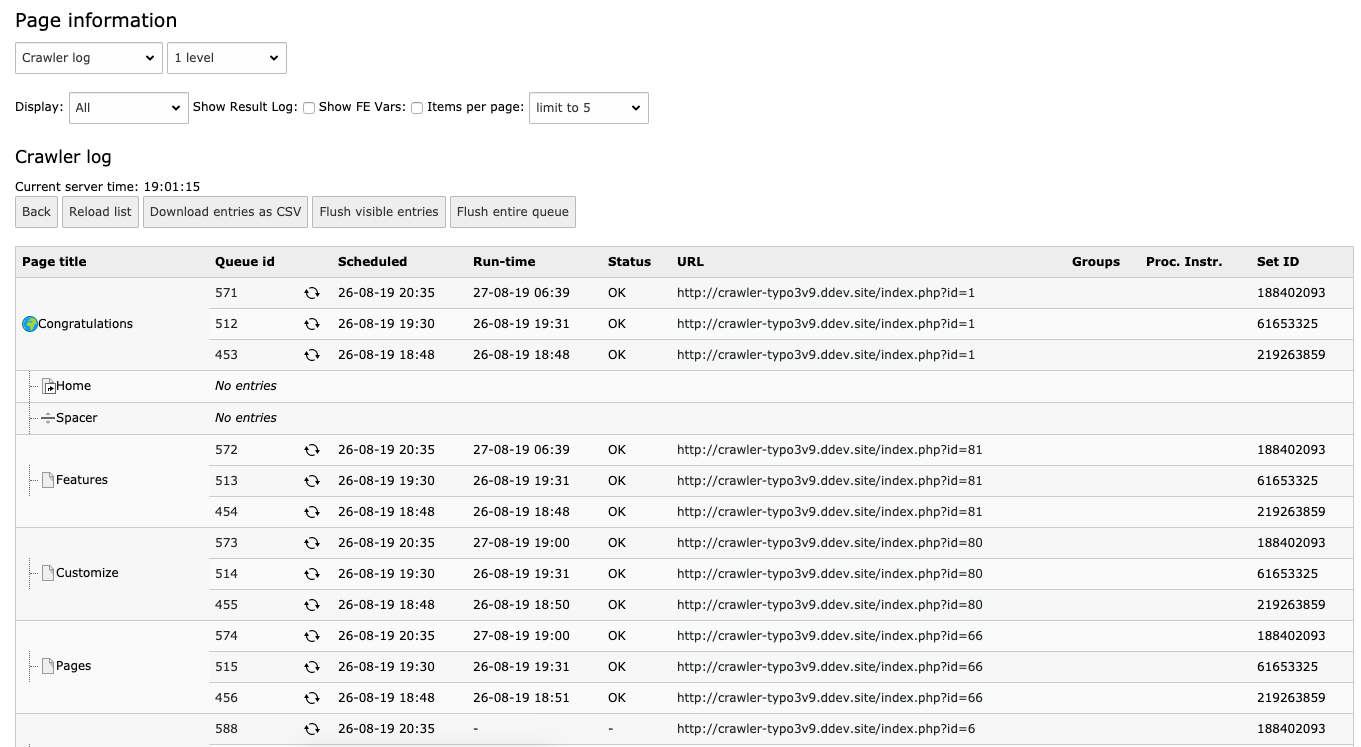Click Download entries as CSV
This screenshot has width=1361, height=747.
225,212
